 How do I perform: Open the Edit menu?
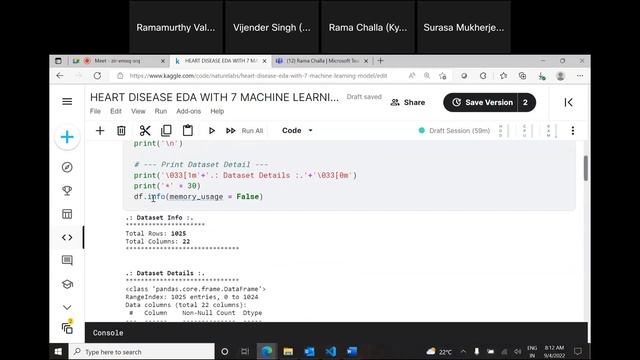click(x=116, y=111)
